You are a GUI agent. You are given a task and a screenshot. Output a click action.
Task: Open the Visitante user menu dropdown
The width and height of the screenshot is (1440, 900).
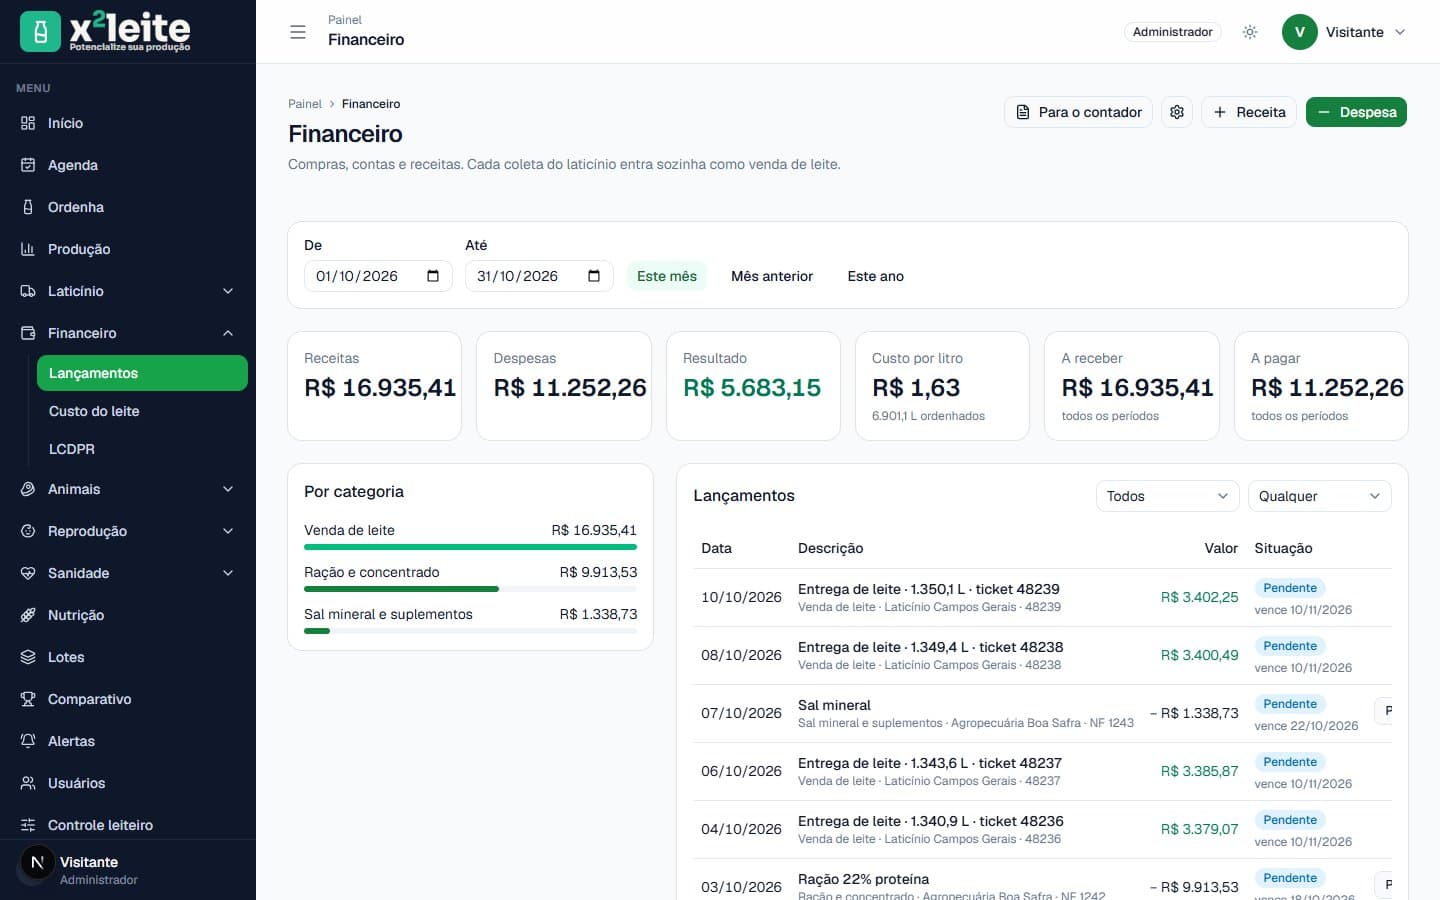(x=1345, y=32)
